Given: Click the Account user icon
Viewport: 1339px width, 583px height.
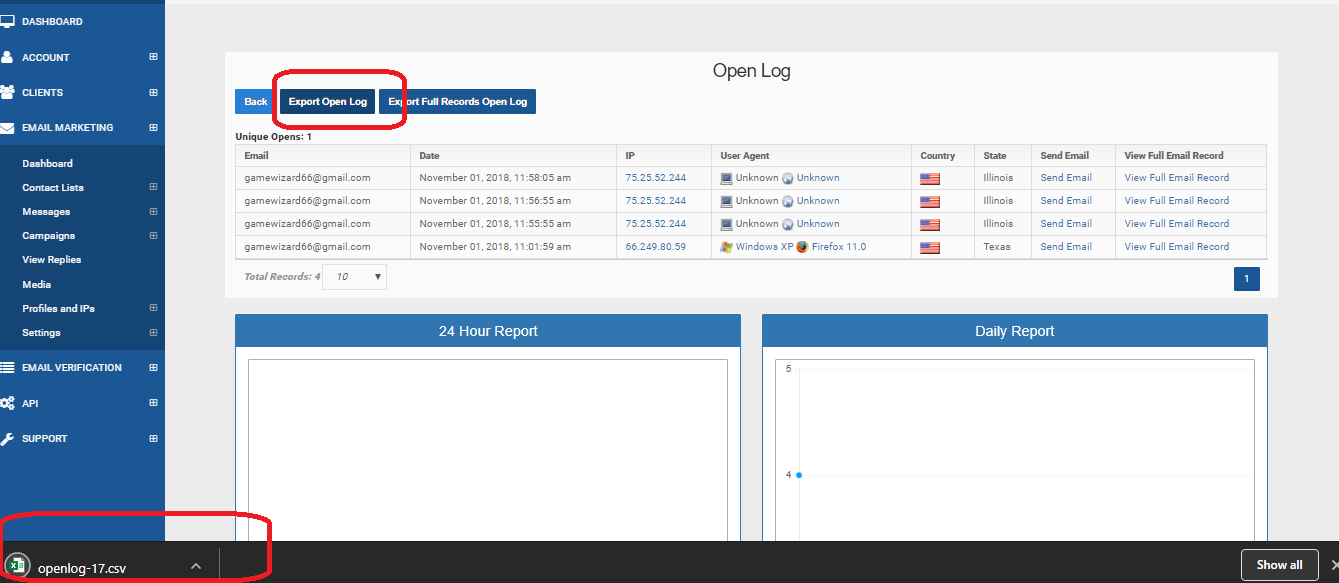Looking at the screenshot, I should point(7,57).
